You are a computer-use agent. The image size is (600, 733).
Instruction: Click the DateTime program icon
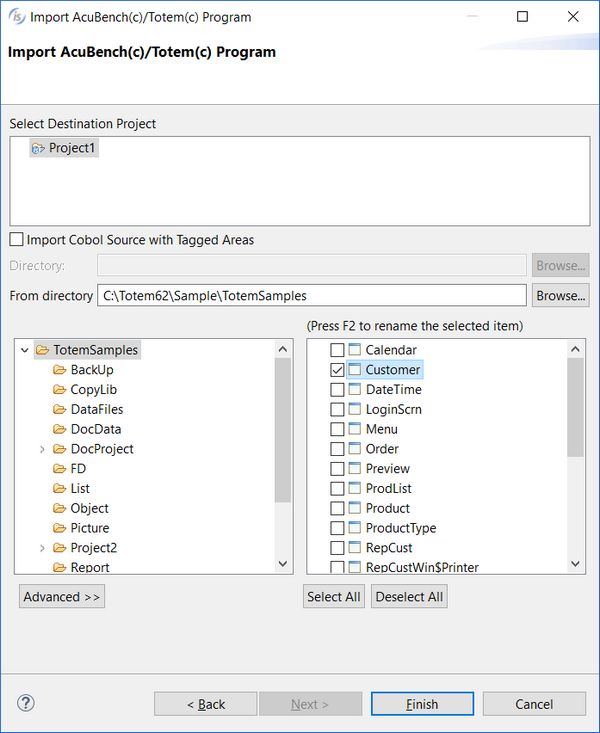(355, 389)
